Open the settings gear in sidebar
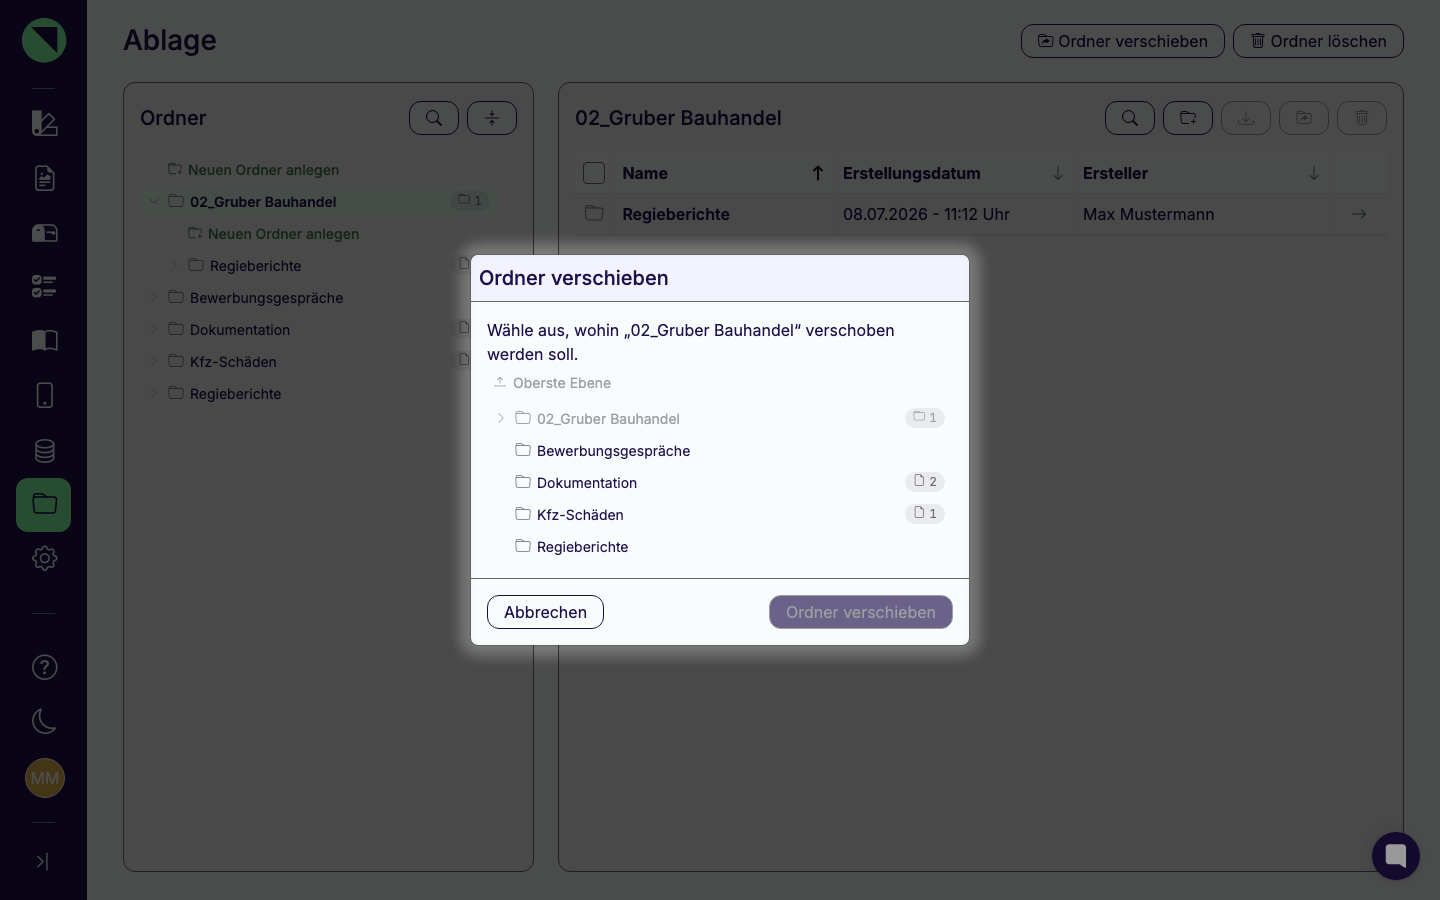1440x900 pixels. pos(44,558)
